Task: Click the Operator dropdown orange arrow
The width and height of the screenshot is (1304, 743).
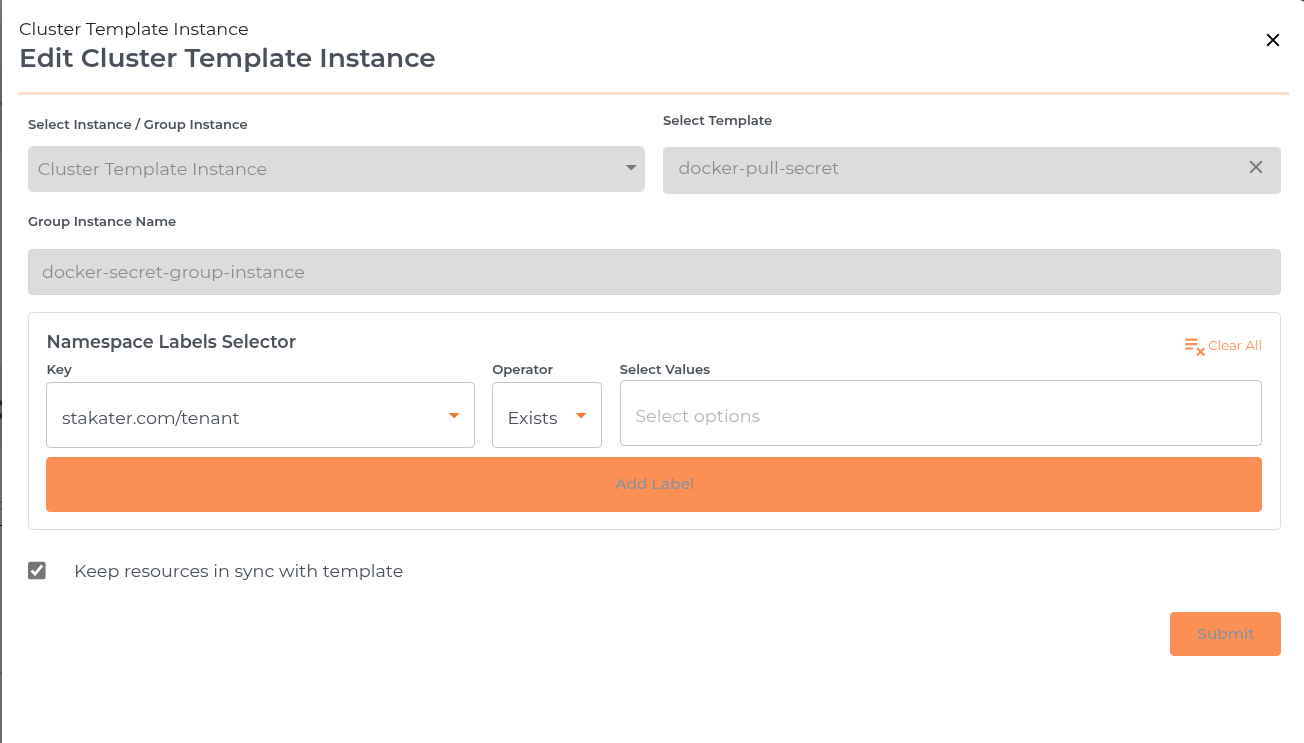Action: coord(581,416)
